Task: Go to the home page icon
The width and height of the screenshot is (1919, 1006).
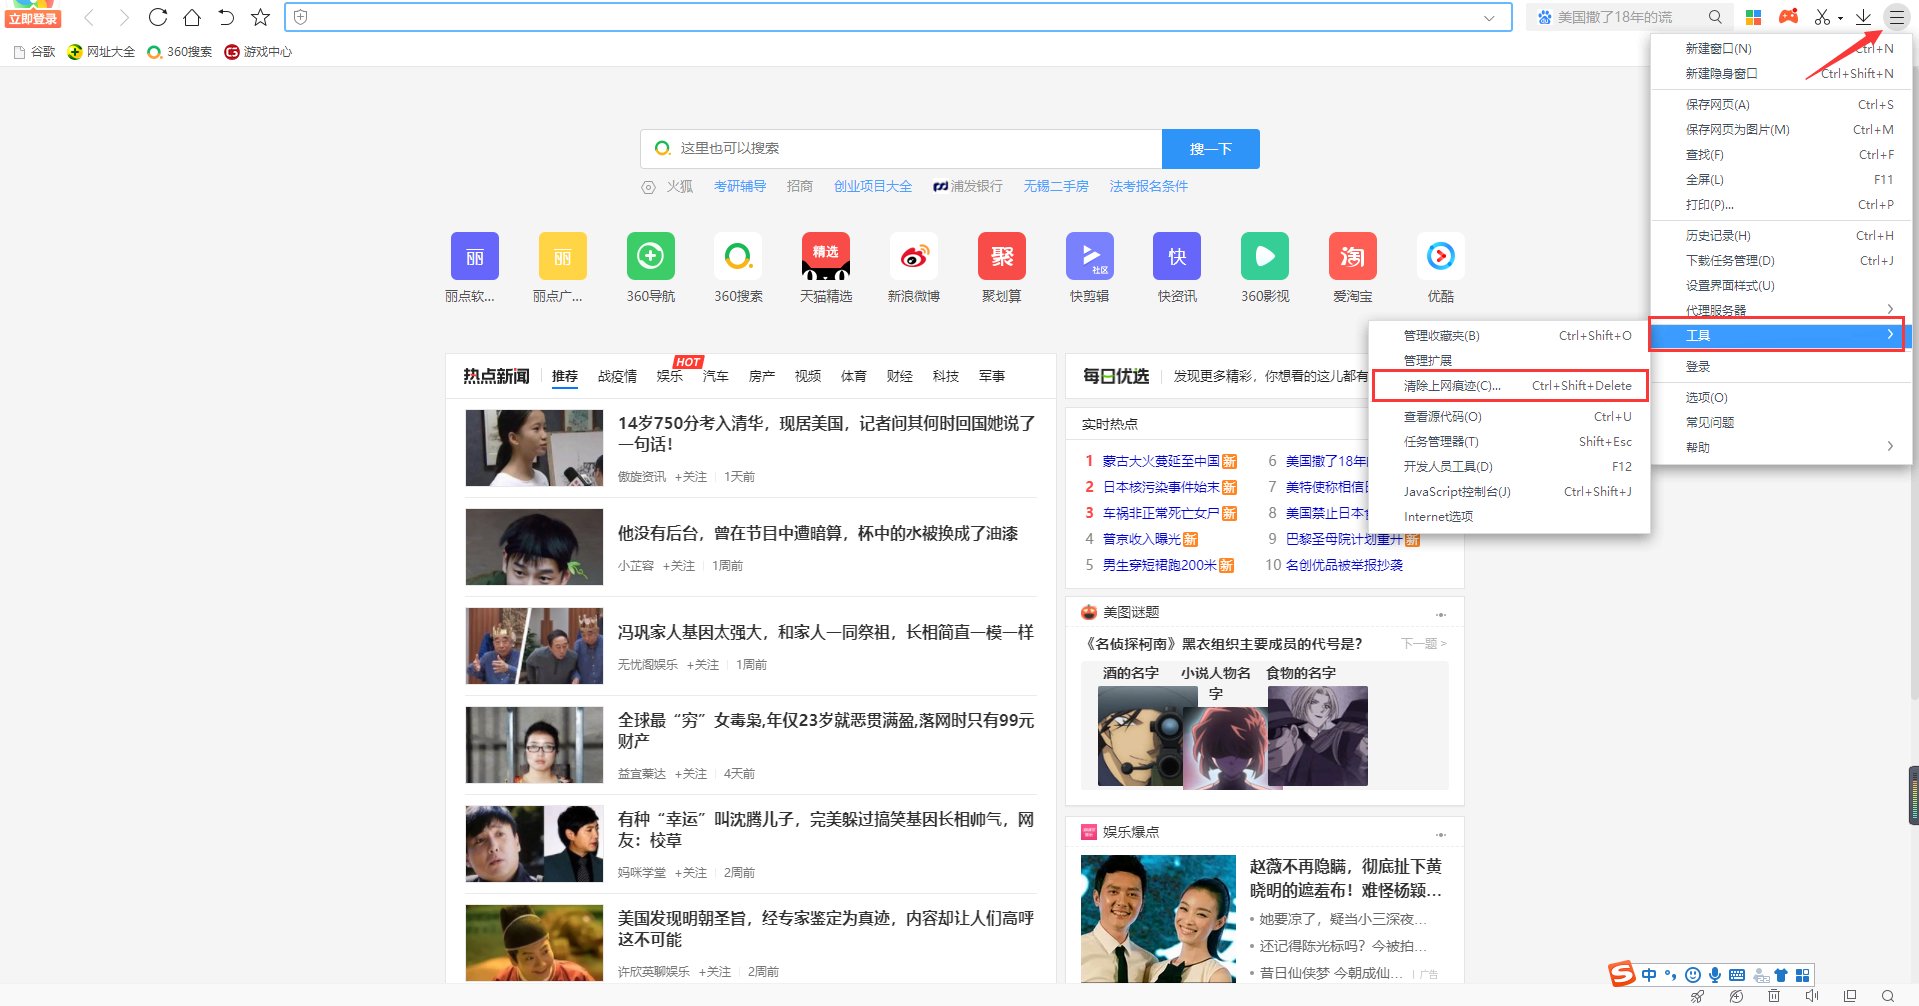Action: pyautogui.click(x=192, y=17)
